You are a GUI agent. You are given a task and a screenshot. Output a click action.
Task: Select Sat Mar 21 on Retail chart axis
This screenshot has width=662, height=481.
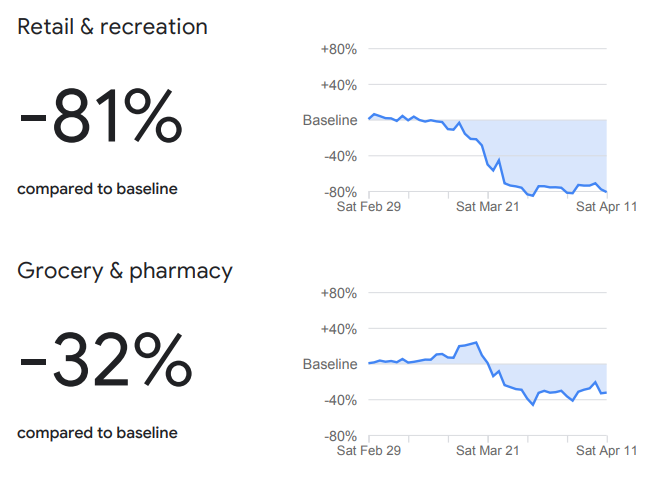(x=488, y=207)
